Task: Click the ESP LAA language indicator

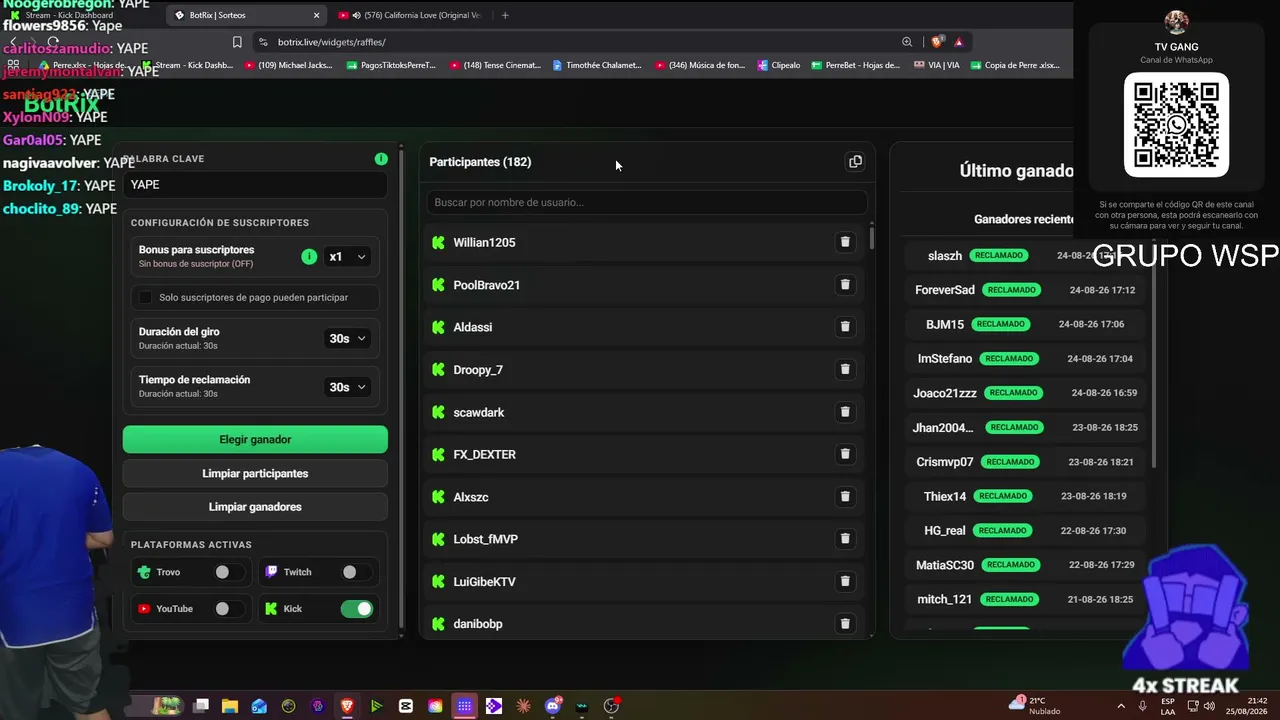Action: tap(1168, 706)
